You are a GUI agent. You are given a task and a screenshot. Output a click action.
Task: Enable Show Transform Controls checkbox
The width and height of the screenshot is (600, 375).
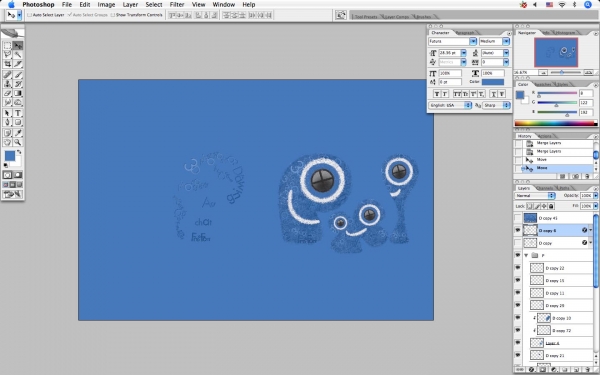click(112, 15)
